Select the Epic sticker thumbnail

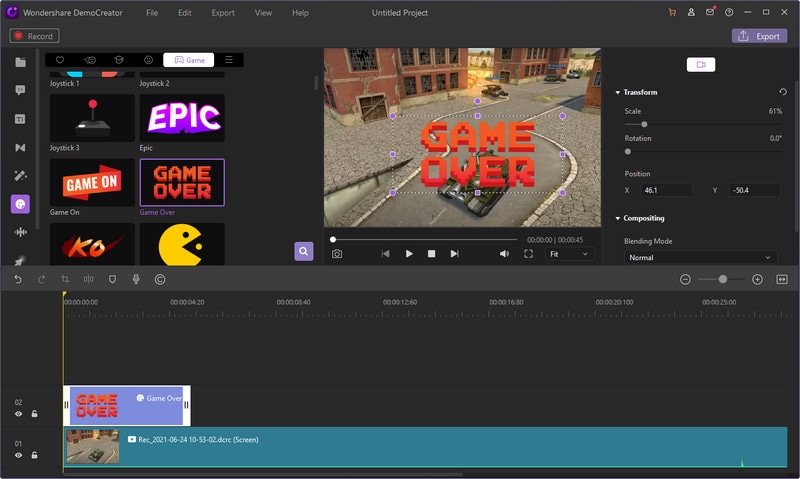[182, 118]
